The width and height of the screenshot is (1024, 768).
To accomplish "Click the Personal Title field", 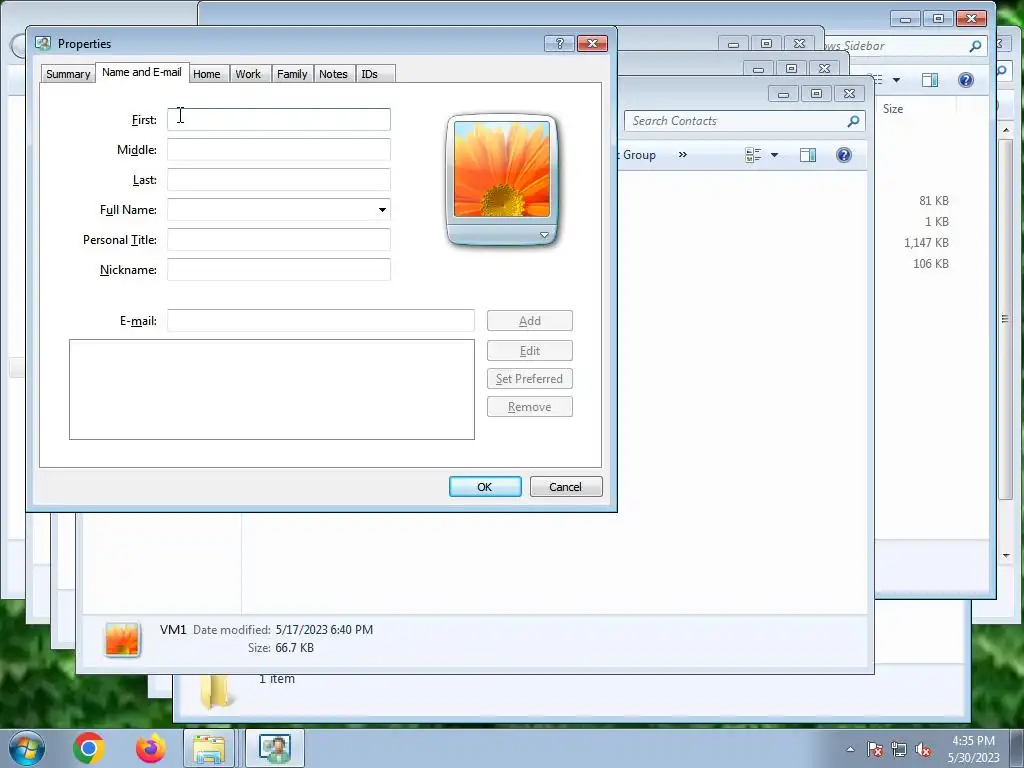I will 279,240.
